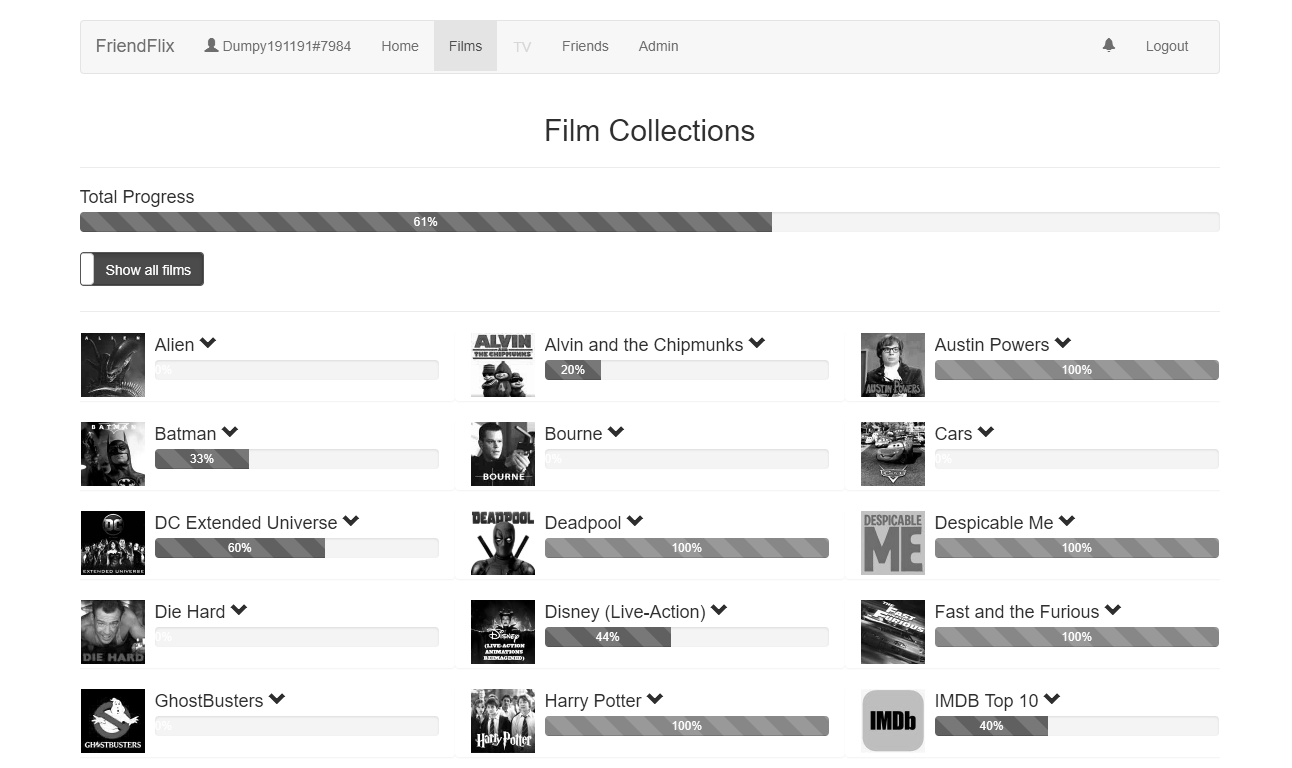Open the Die Hard poster thumbnail
Screen dimensions: 1292x768
pyautogui.click(x=113, y=632)
